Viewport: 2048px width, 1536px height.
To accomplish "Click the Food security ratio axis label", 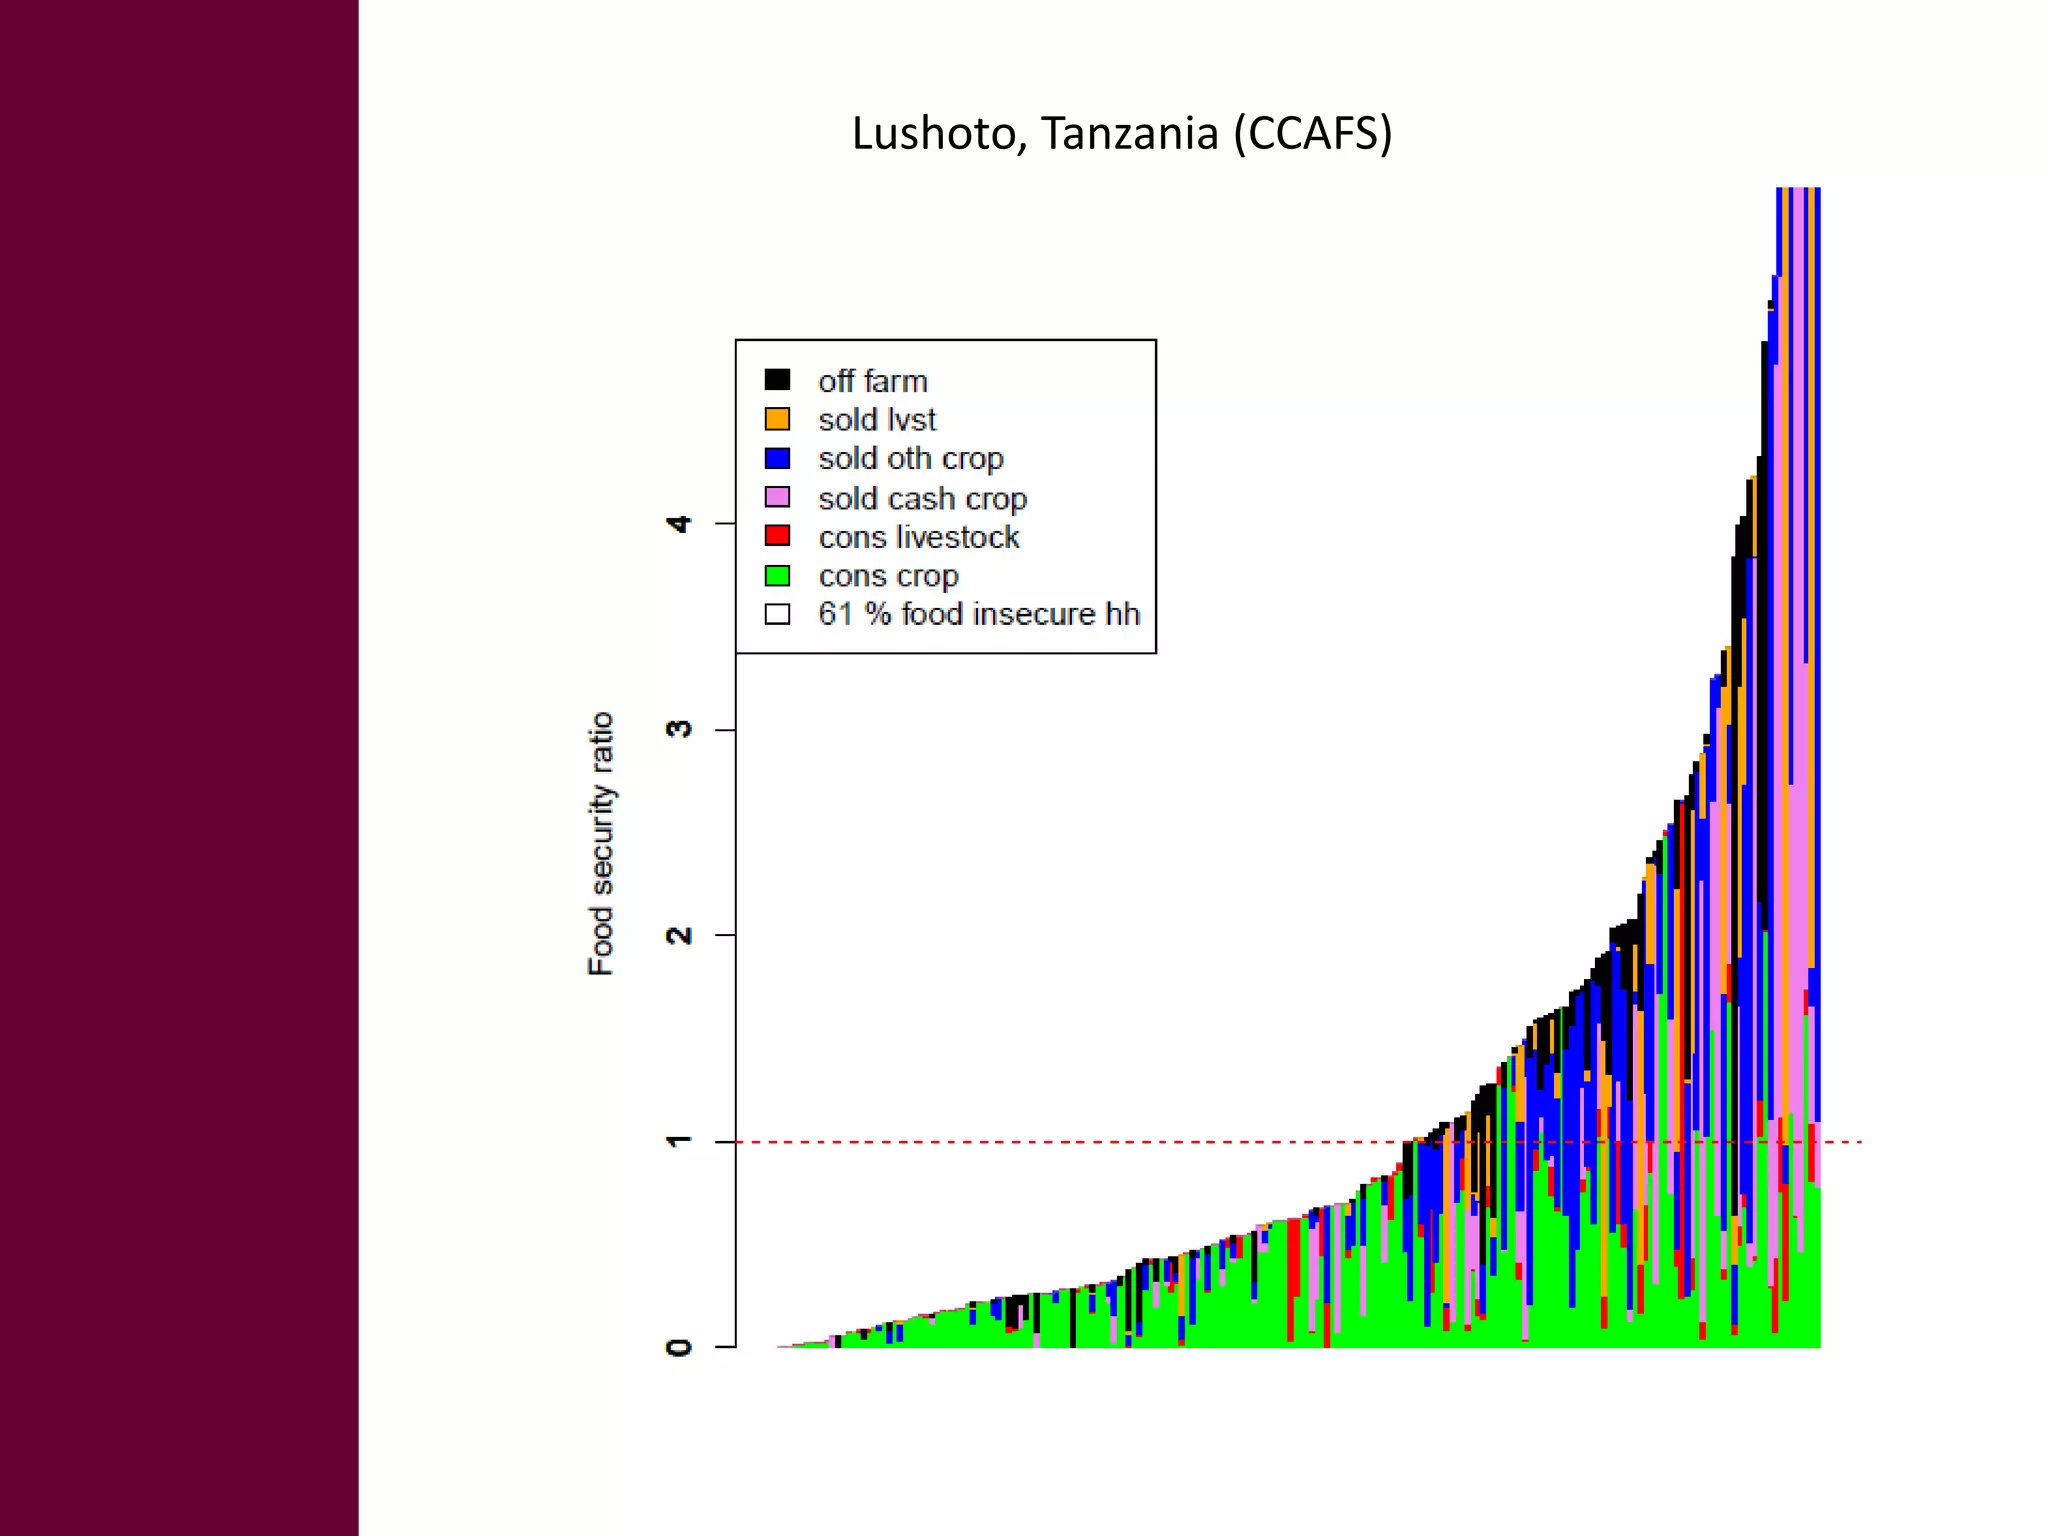I will pyautogui.click(x=600, y=843).
